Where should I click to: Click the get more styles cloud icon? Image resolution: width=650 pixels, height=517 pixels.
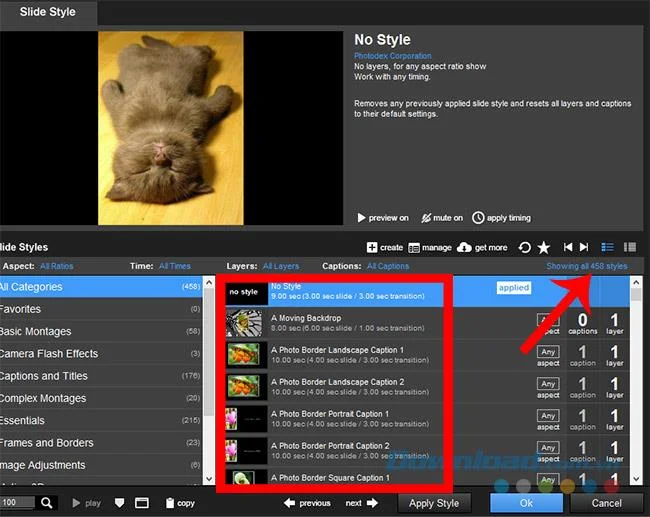pyautogui.click(x=464, y=247)
